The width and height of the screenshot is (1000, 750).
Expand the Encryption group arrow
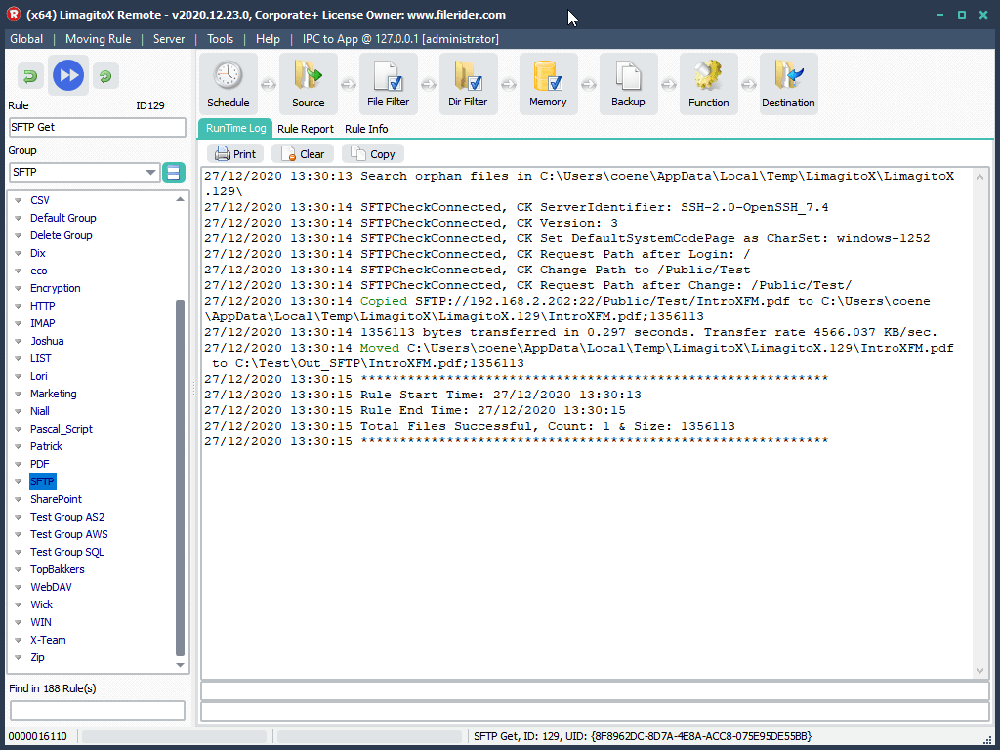pos(17,289)
